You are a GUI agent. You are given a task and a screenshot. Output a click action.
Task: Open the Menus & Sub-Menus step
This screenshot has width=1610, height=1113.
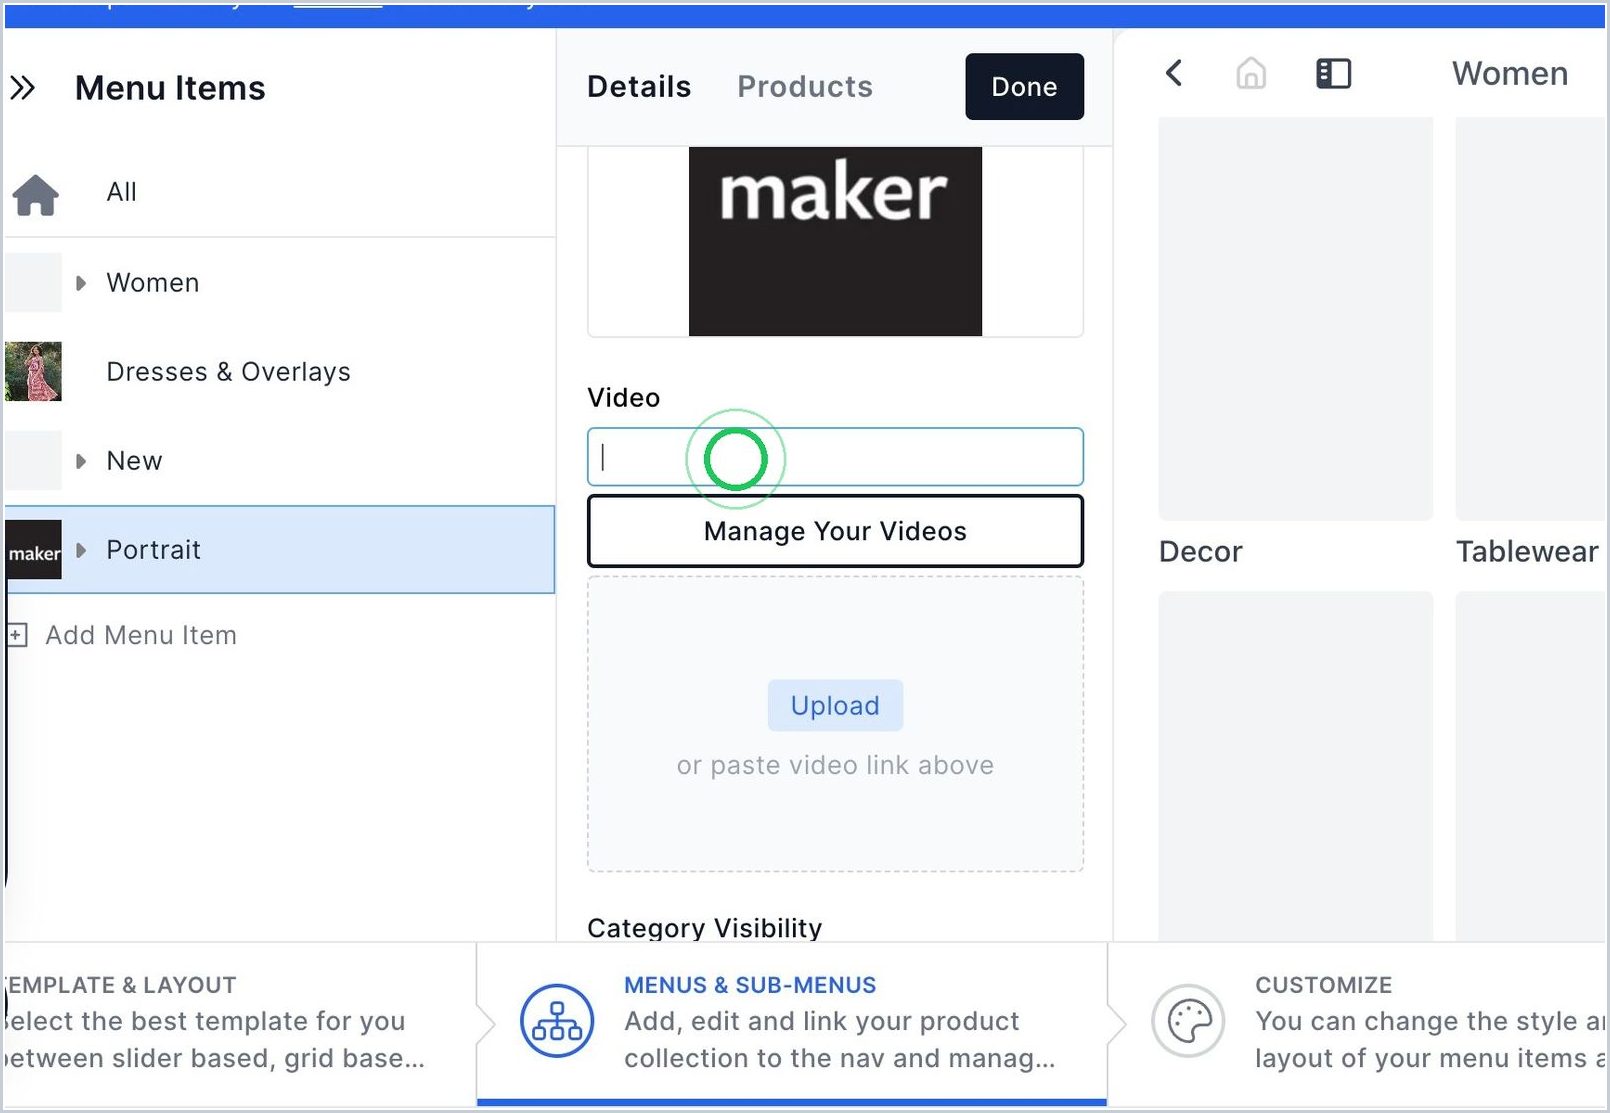[792, 1022]
